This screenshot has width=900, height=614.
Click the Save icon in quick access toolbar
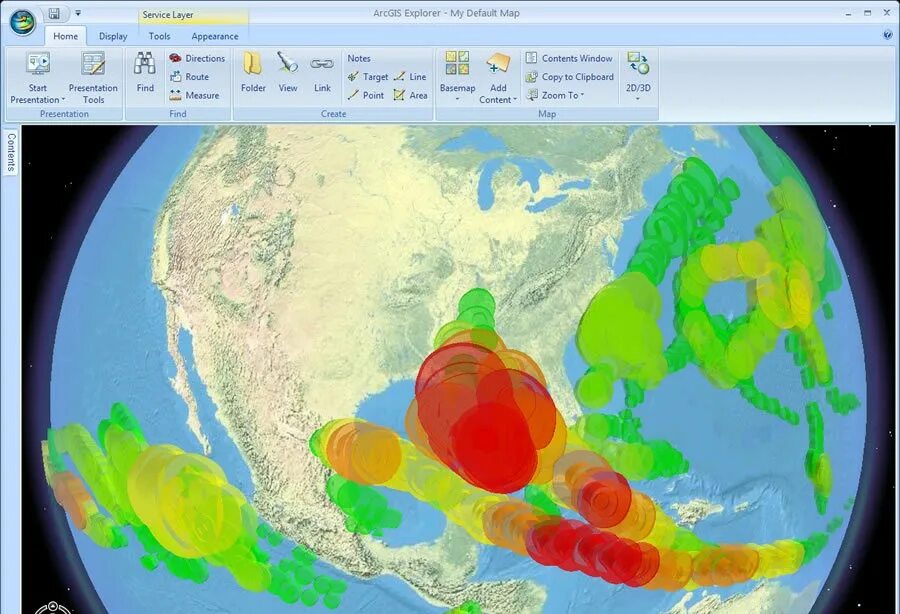(54, 13)
